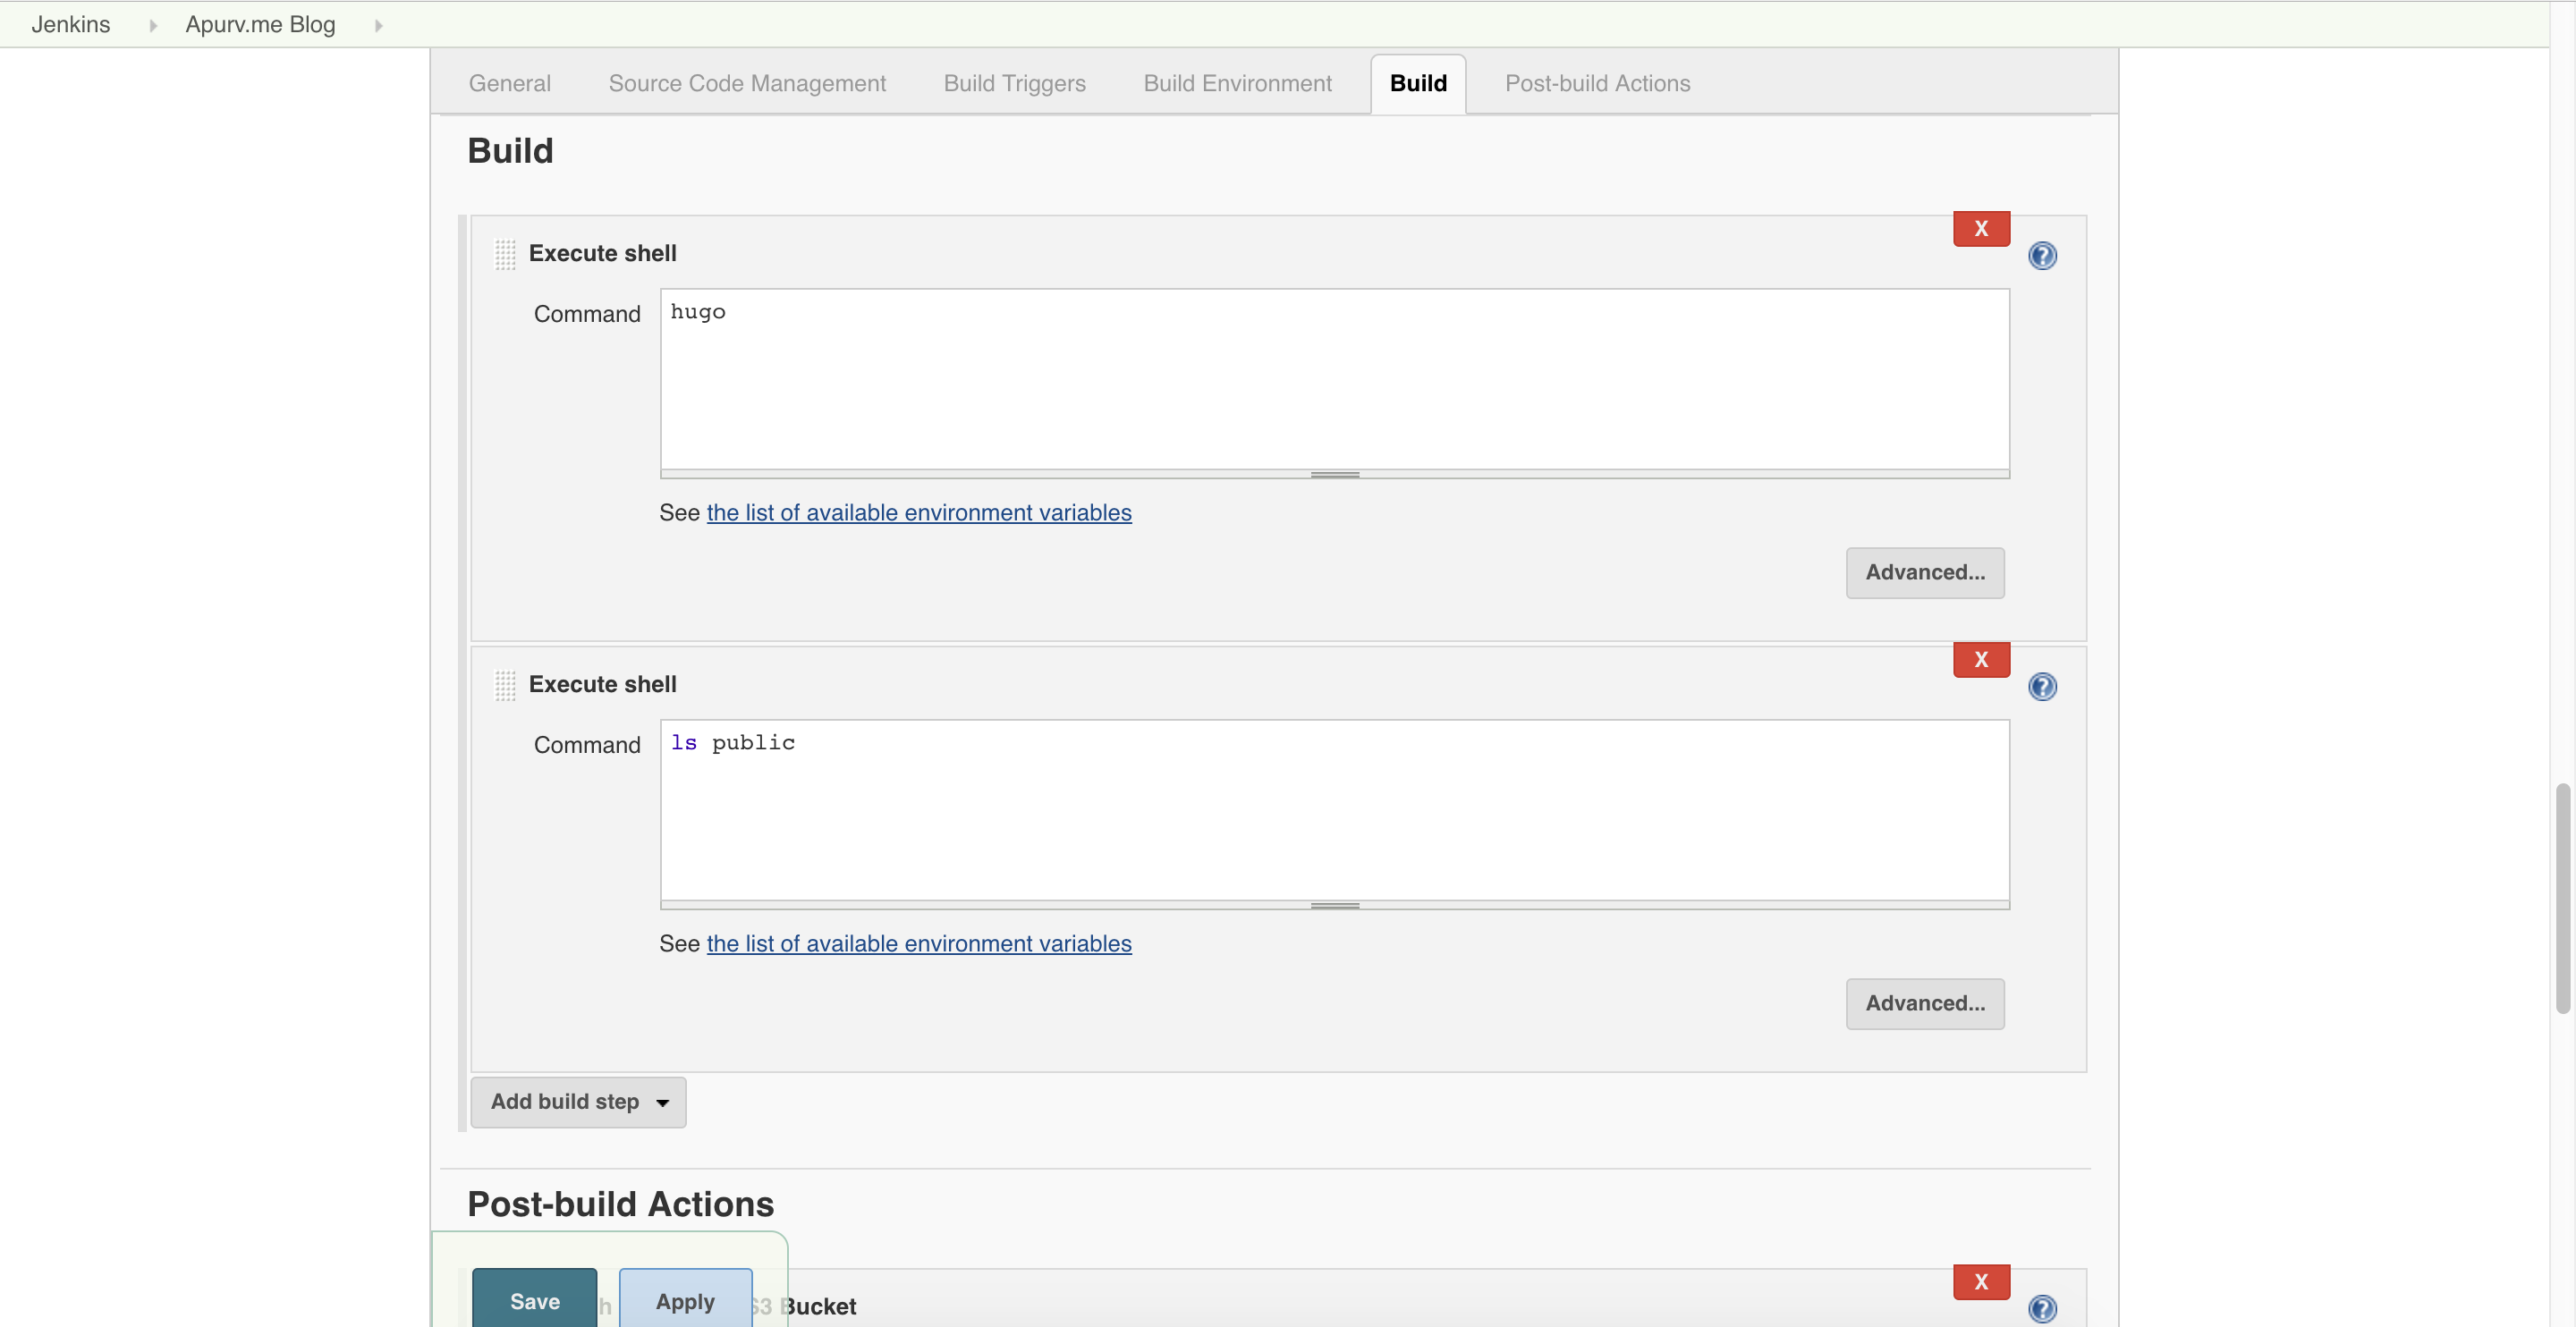2576x1327 pixels.
Task: Delete the 'ls public' Execute shell step
Action: coord(1980,660)
